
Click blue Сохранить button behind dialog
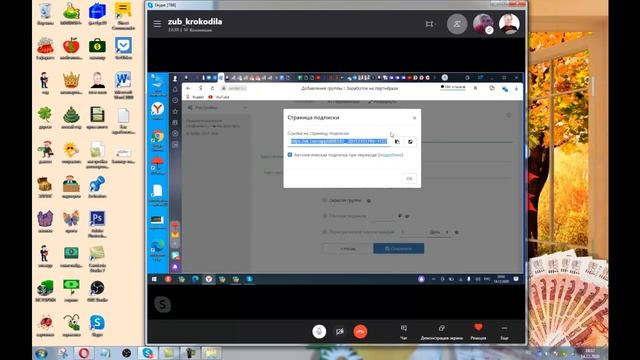tap(398, 249)
